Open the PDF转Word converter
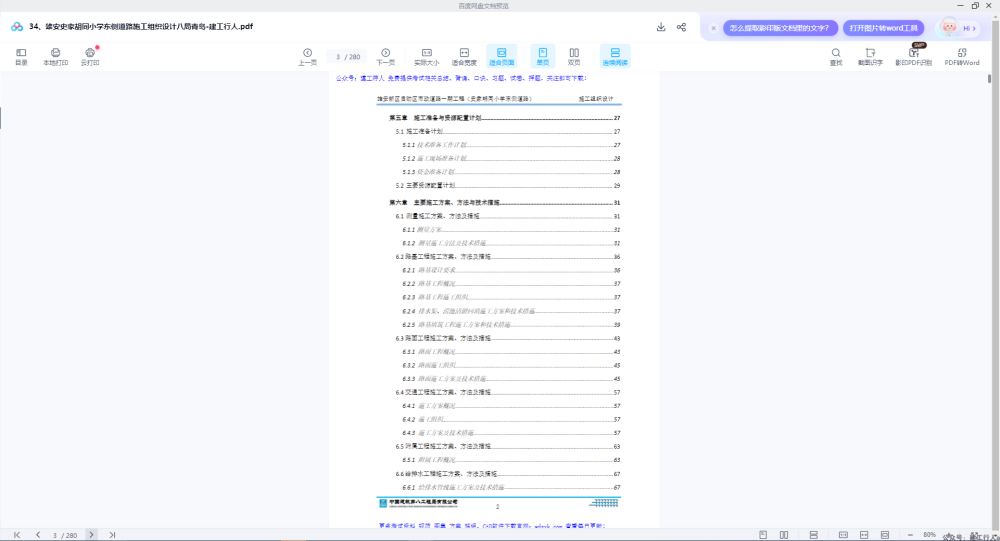Screen dimensions: 1000x541 pos(962,56)
